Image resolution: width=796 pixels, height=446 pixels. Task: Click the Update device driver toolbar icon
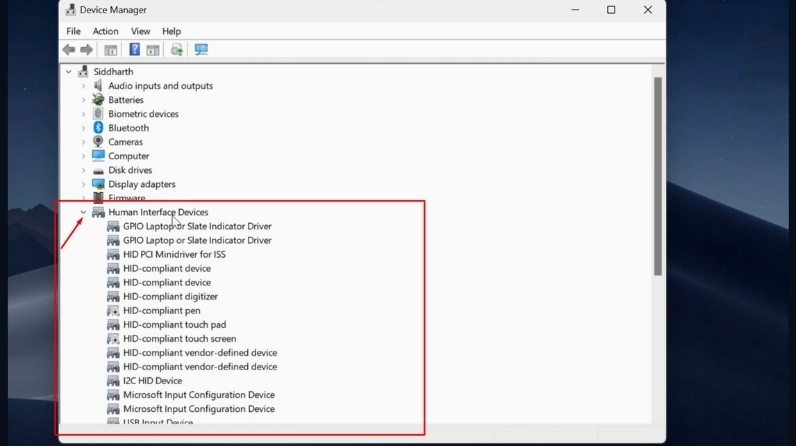pos(177,49)
